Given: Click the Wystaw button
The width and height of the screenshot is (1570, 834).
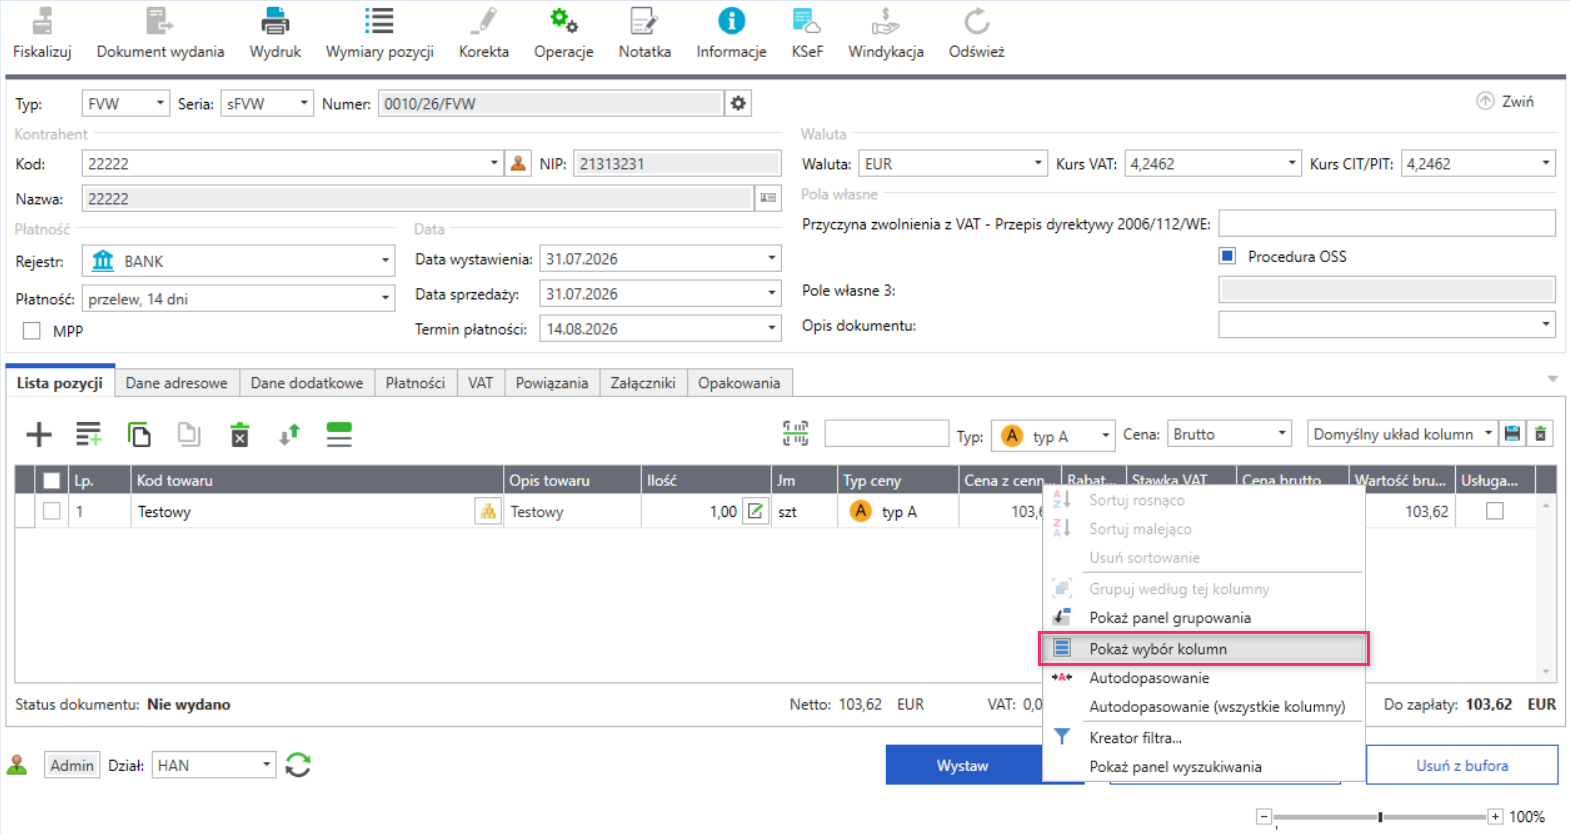Looking at the screenshot, I should (963, 765).
